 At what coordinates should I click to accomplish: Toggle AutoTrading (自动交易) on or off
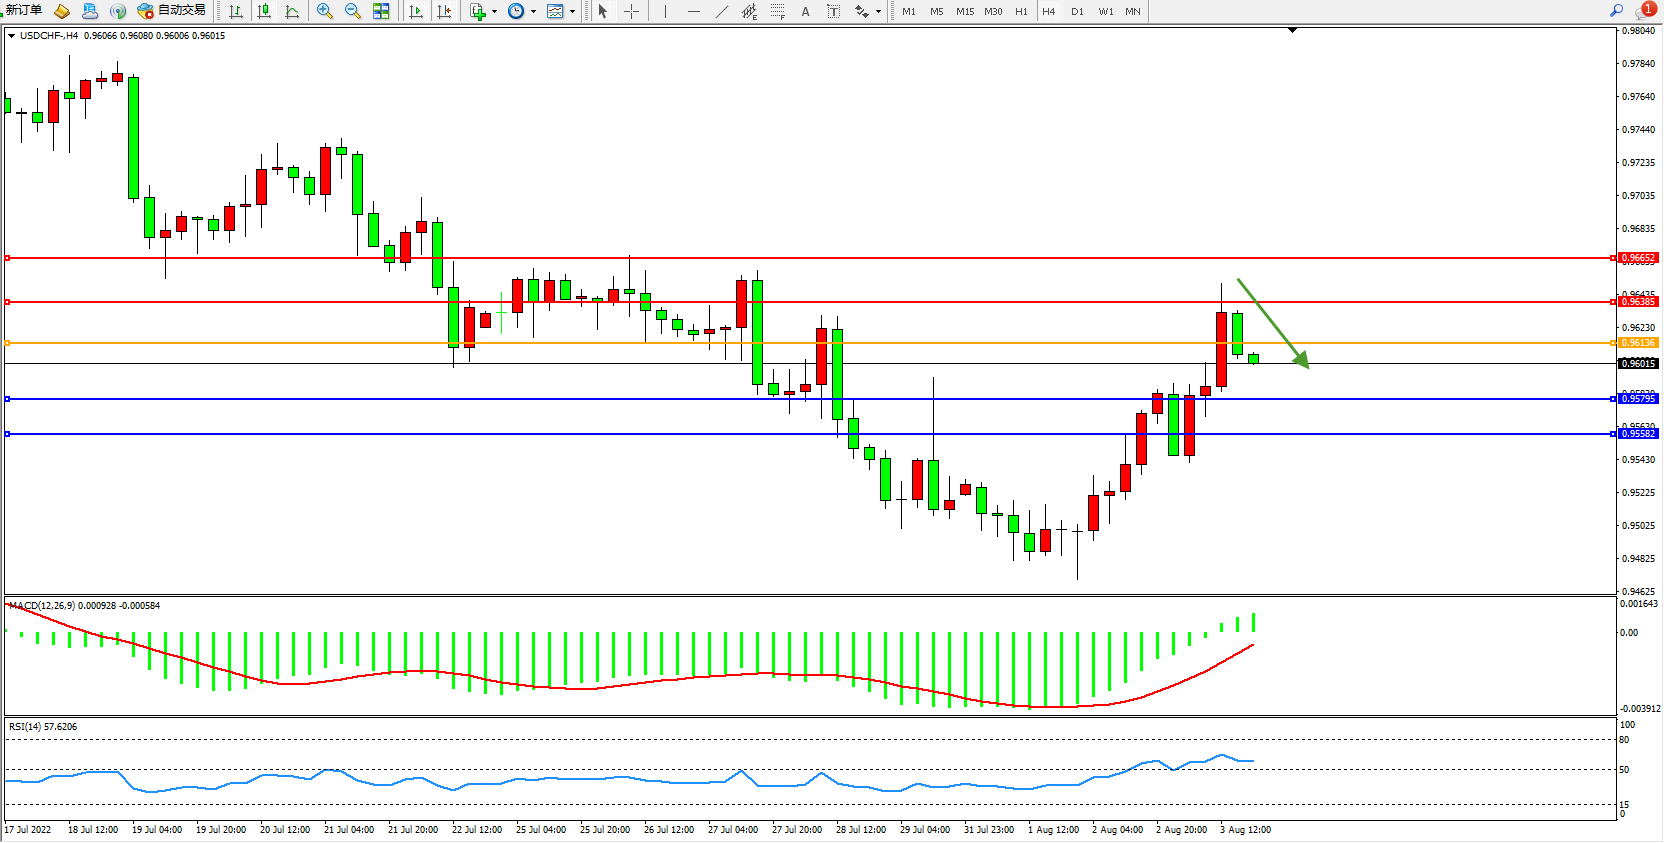(x=172, y=11)
